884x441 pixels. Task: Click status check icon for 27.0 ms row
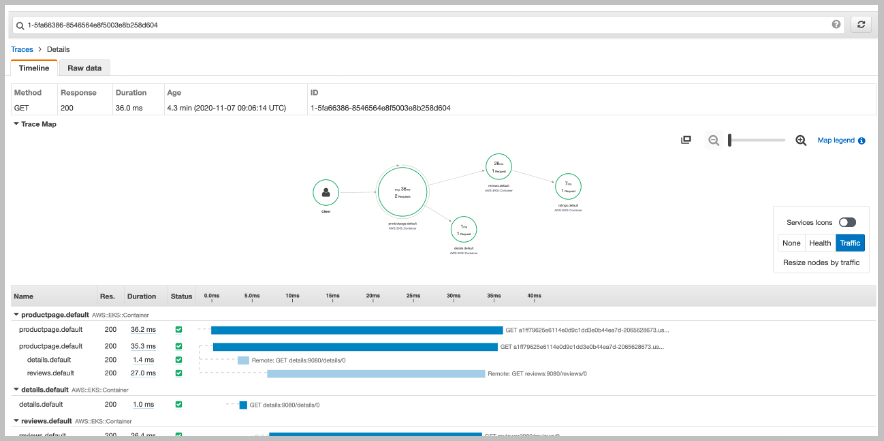point(179,373)
